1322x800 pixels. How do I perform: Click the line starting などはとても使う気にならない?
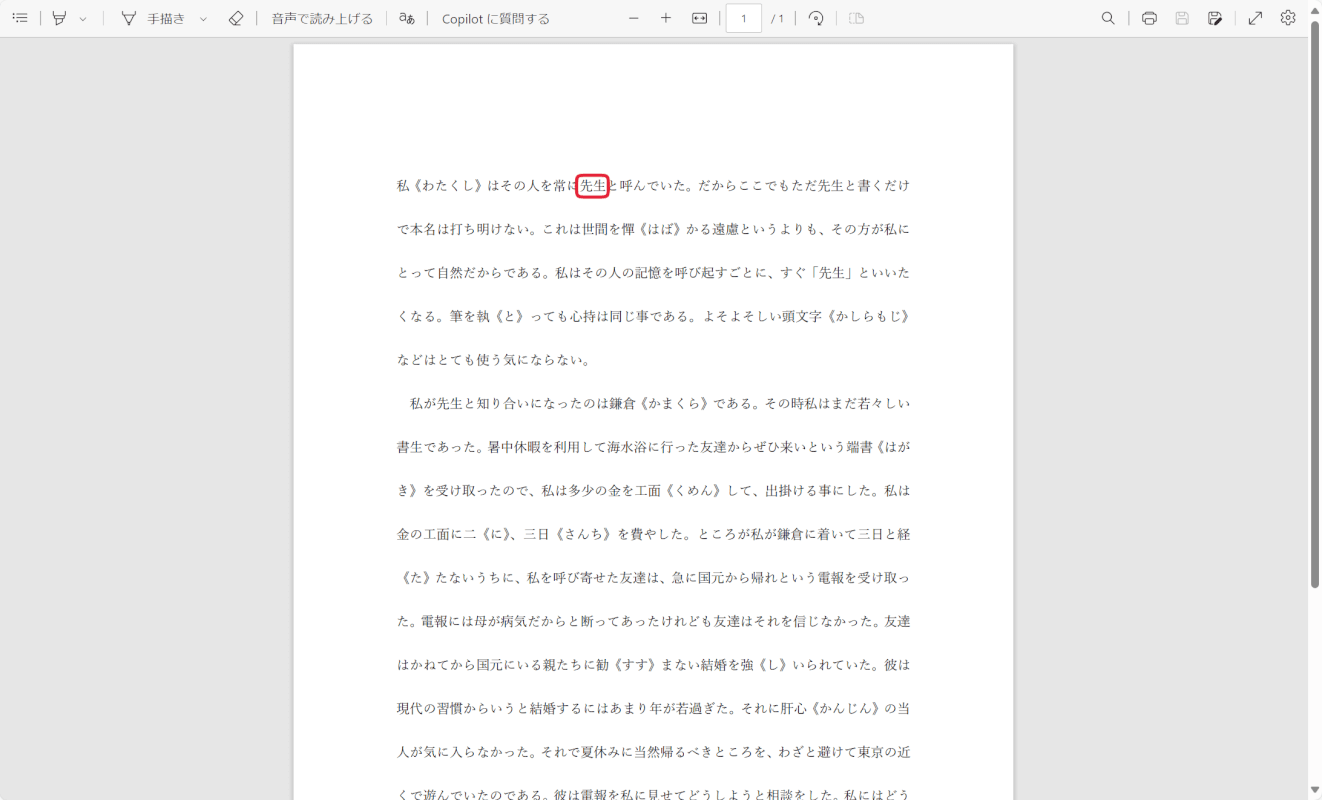(x=494, y=360)
